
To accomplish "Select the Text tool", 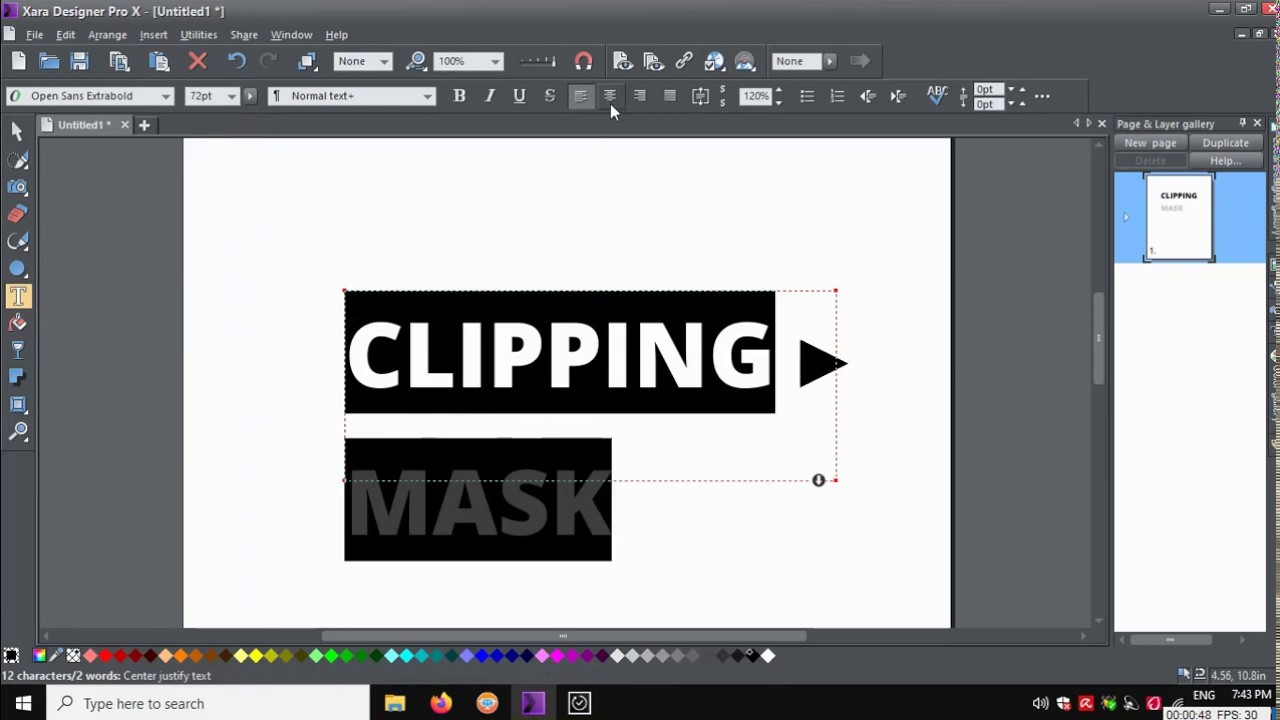I will [x=17, y=296].
